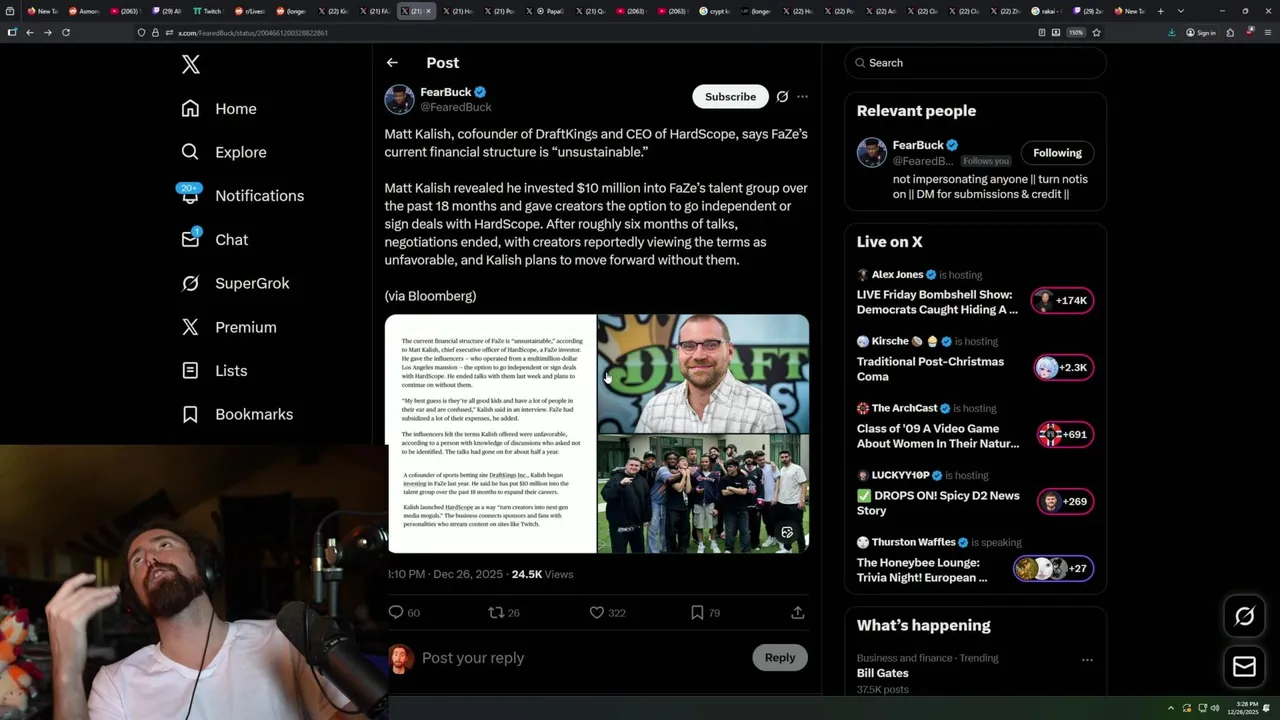Click the reply comment icon with 60
This screenshot has width=1280, height=720.
[396, 612]
